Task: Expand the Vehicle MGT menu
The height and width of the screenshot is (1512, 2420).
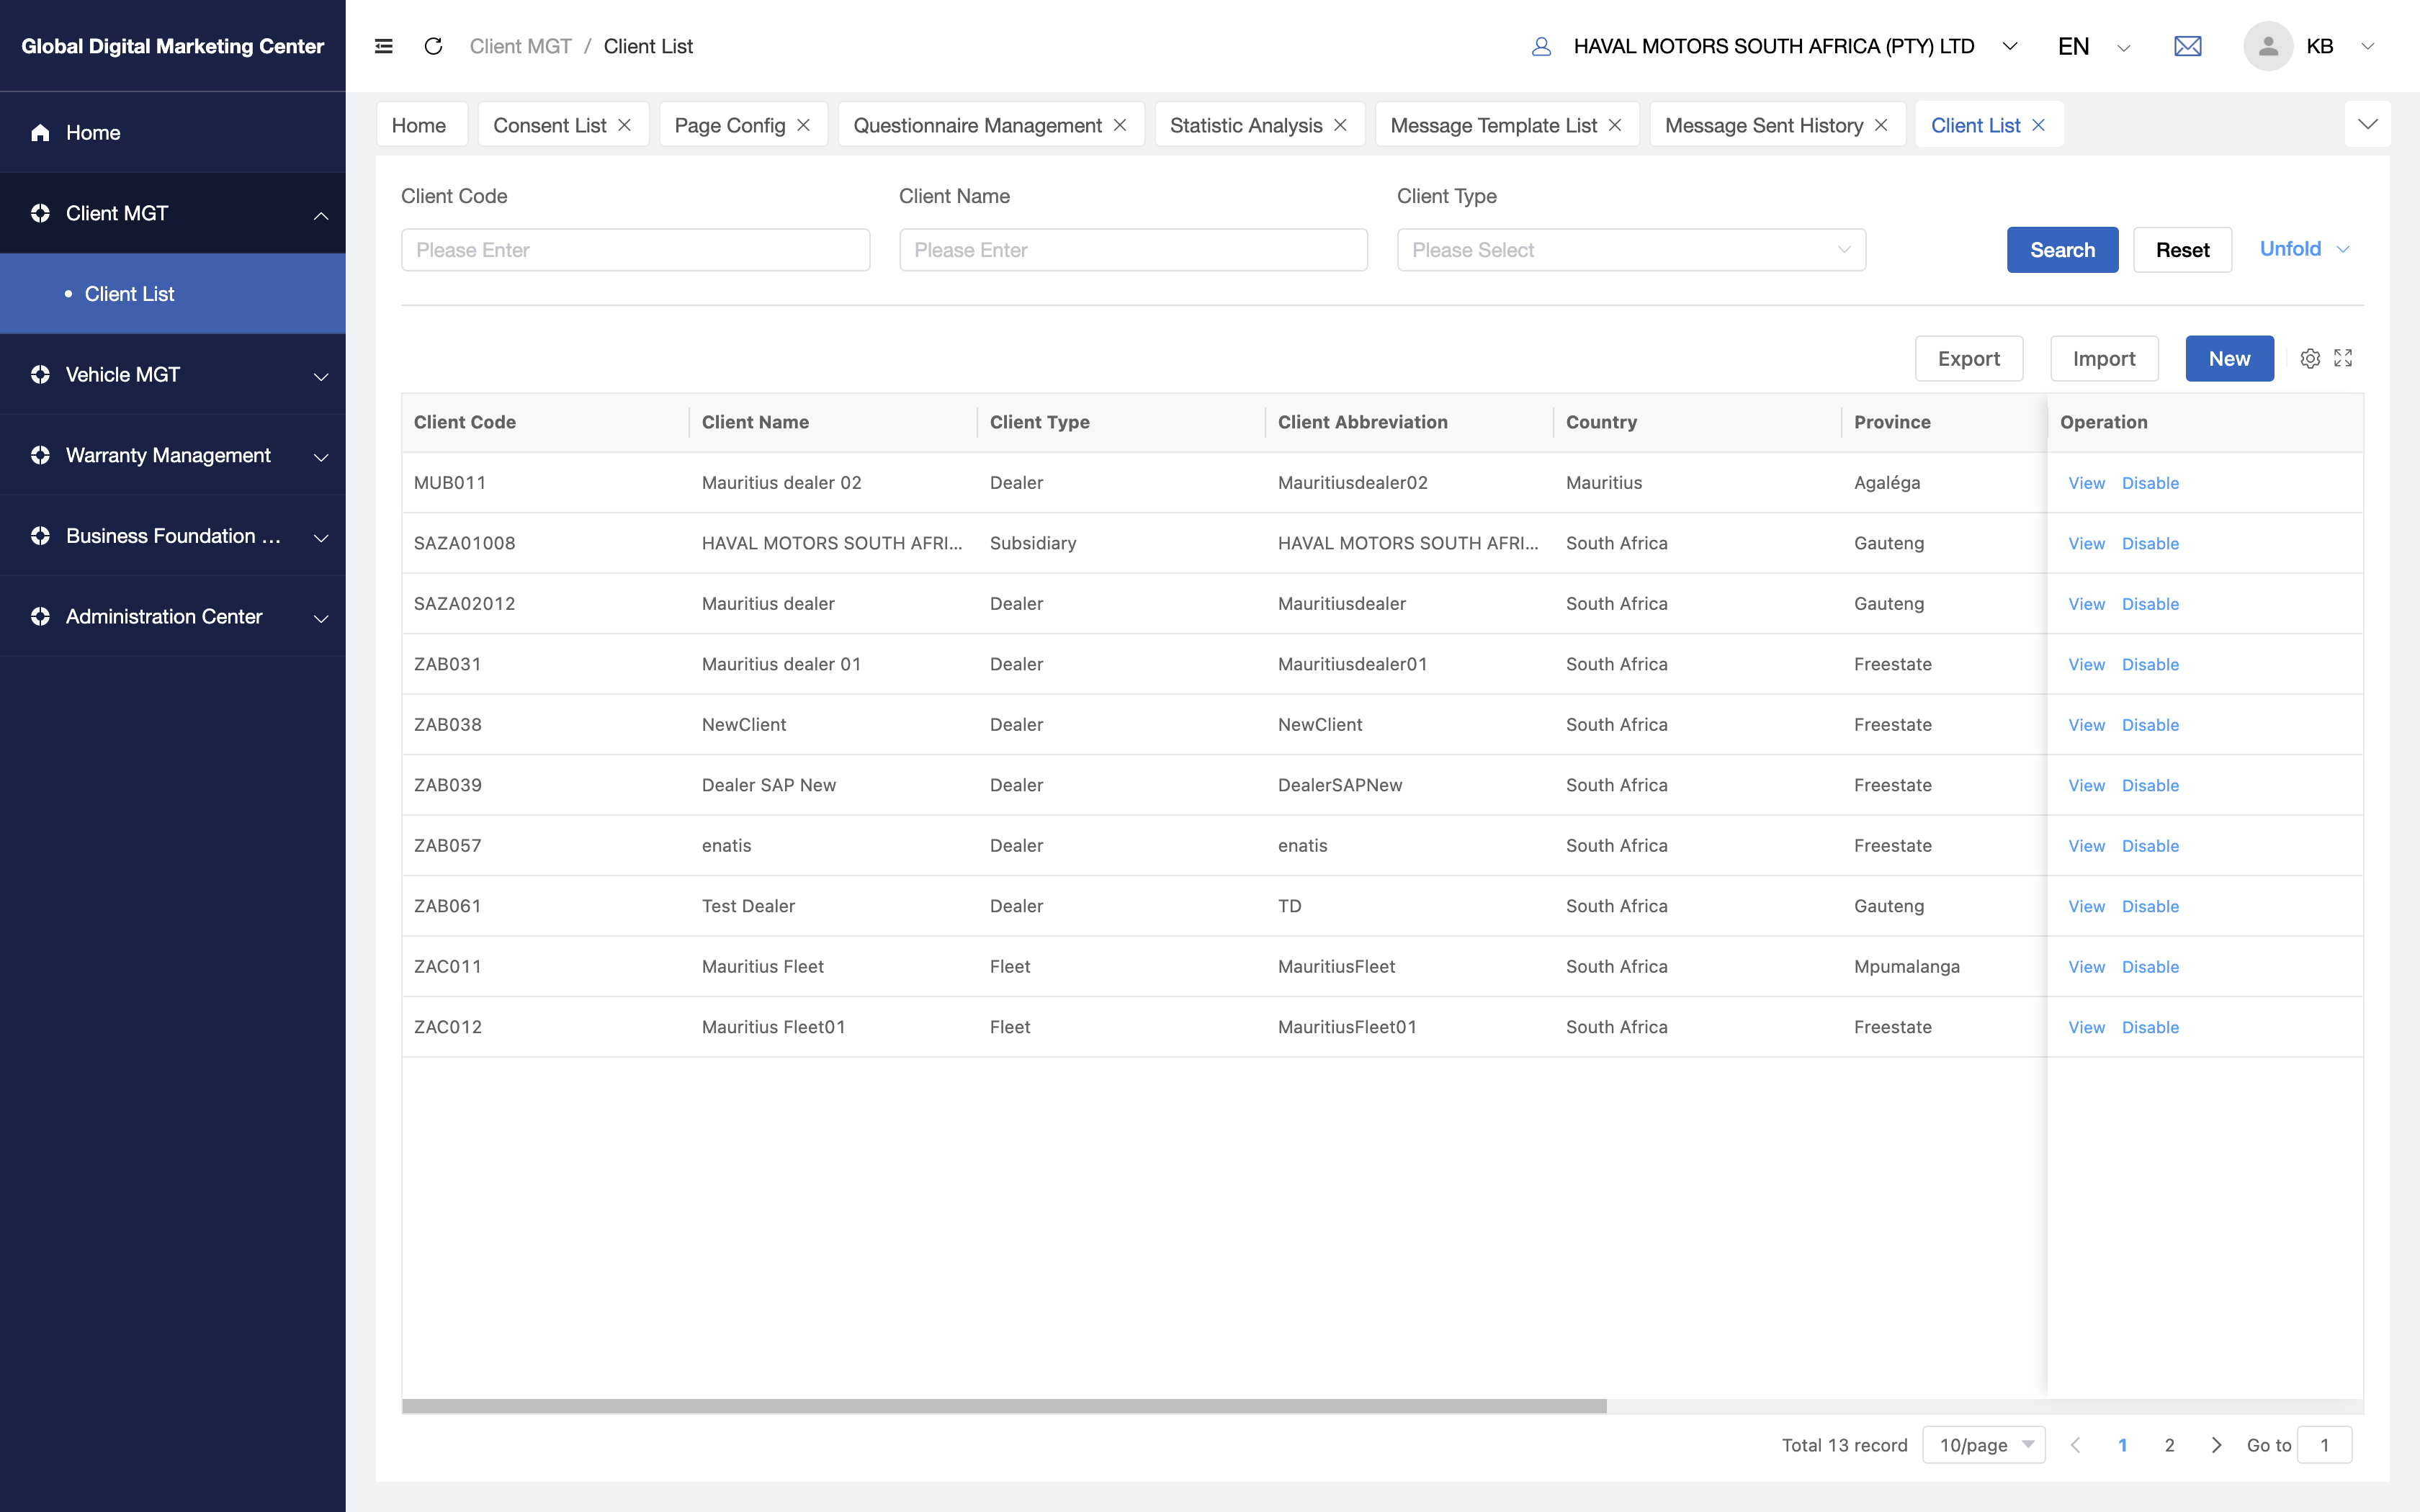Action: [321, 376]
